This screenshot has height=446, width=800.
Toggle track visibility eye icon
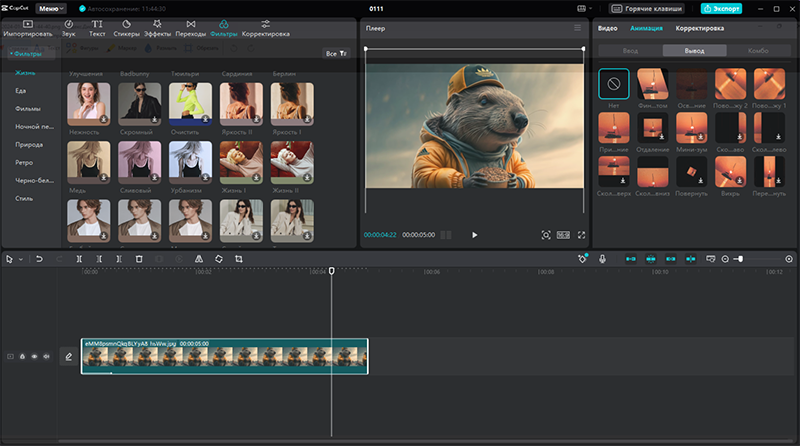tap(34, 356)
